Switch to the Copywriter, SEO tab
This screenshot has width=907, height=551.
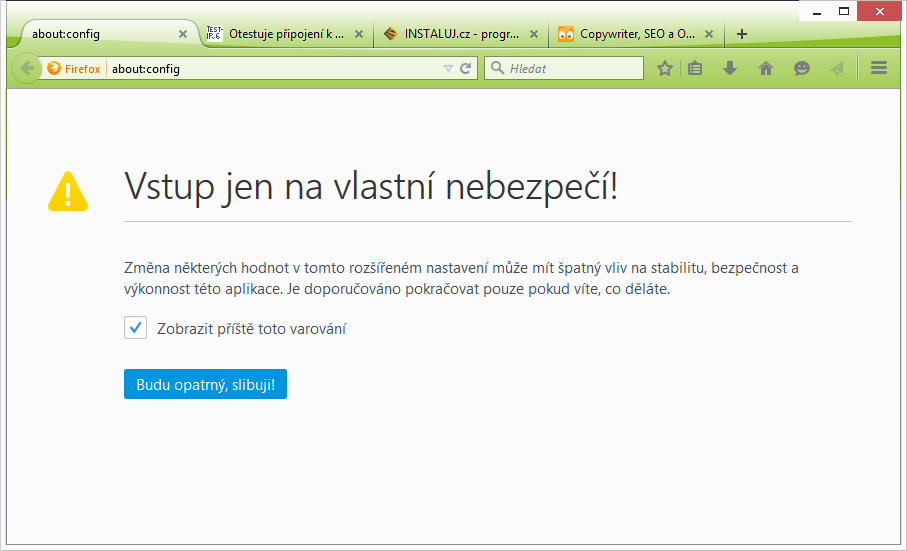coord(637,34)
